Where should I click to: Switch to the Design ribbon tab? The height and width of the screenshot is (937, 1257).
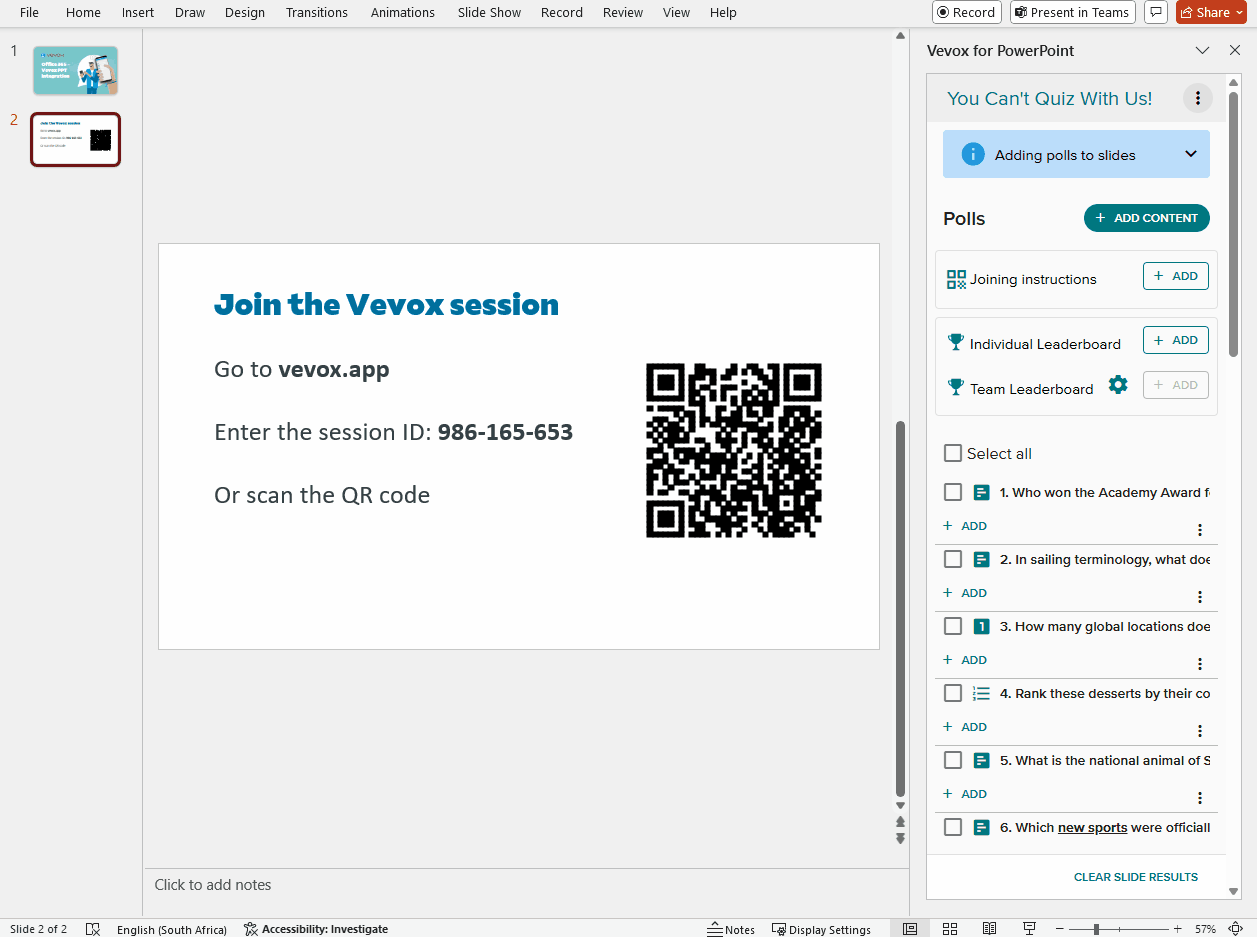(x=245, y=12)
